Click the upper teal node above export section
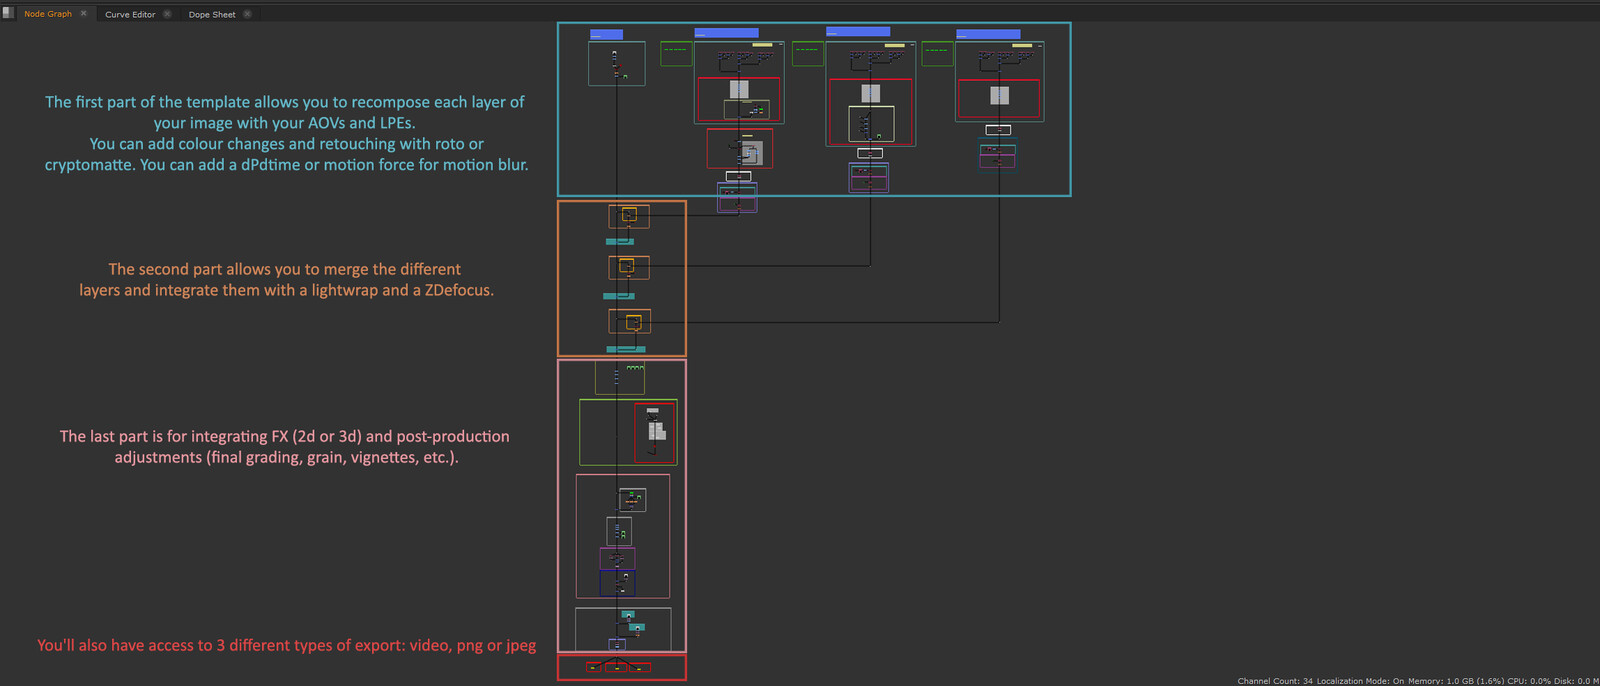Viewport: 1600px width, 686px height. (628, 614)
